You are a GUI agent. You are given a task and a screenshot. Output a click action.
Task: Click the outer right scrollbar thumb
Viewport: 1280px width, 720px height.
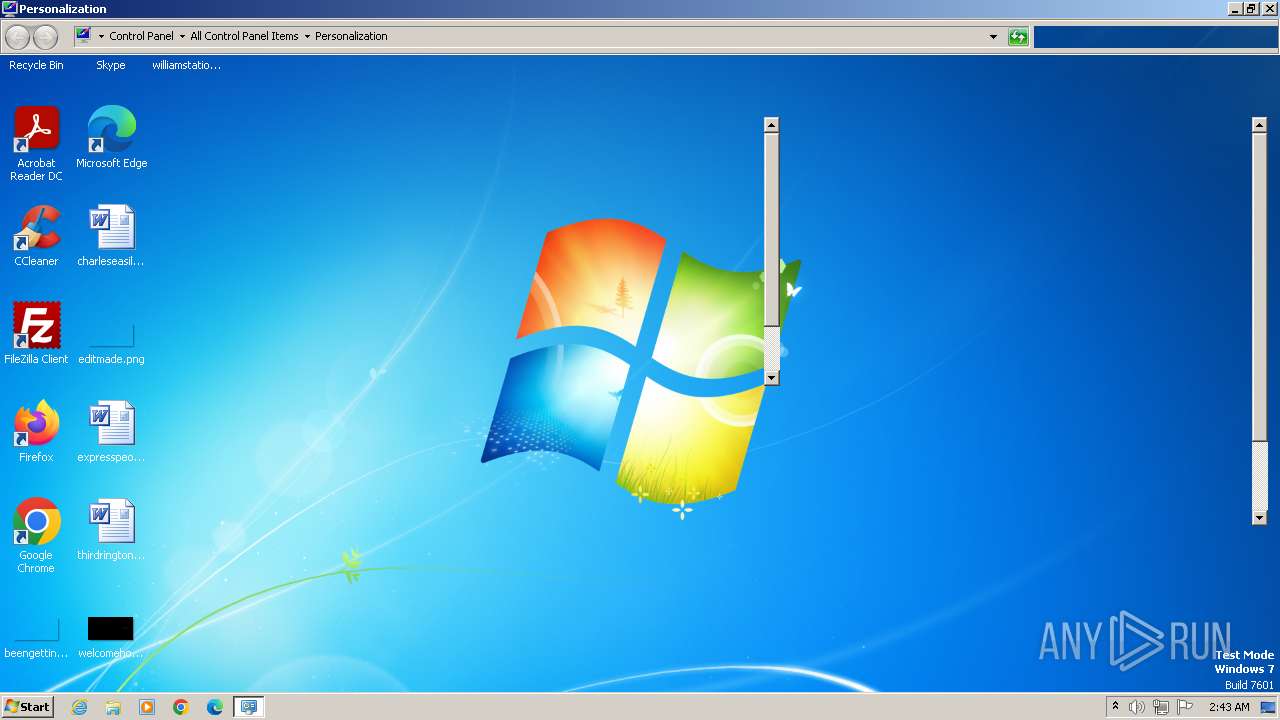point(1260,286)
